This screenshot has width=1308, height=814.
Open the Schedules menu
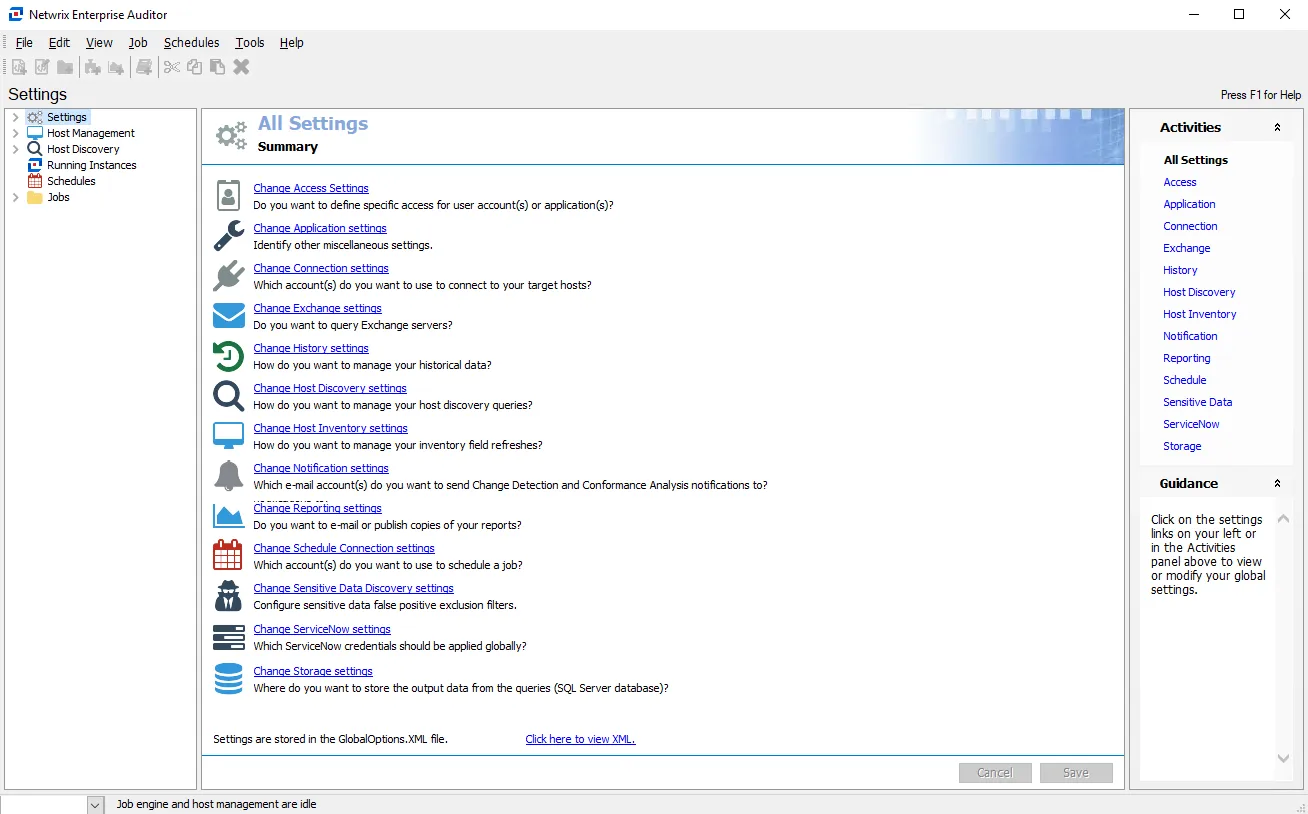point(191,43)
